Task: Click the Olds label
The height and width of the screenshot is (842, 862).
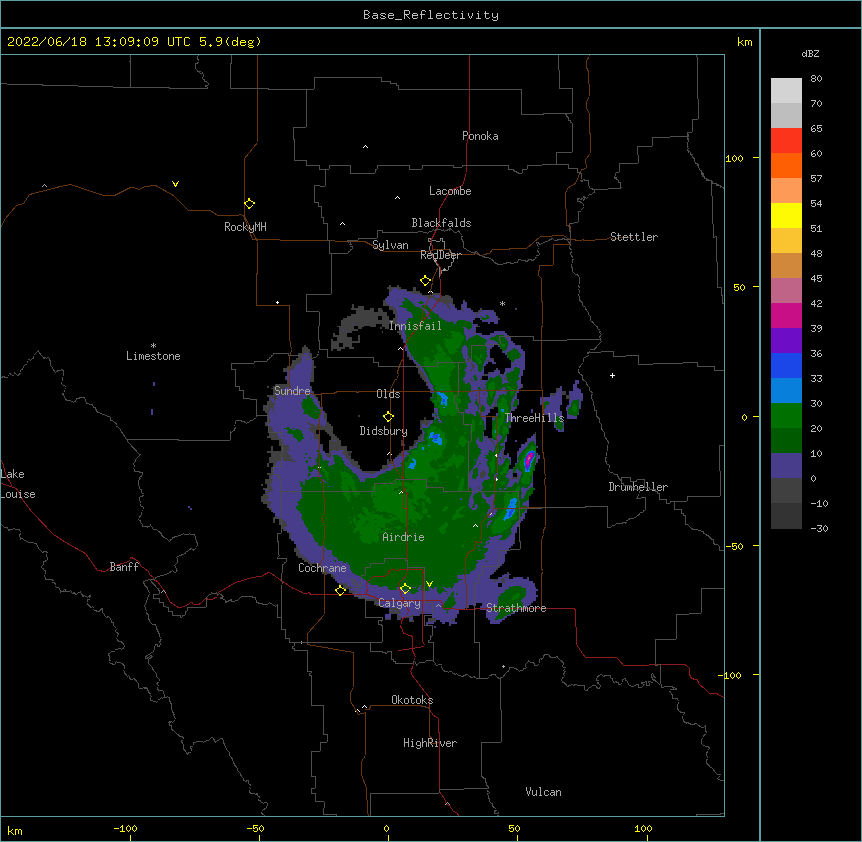Action: tap(388, 394)
